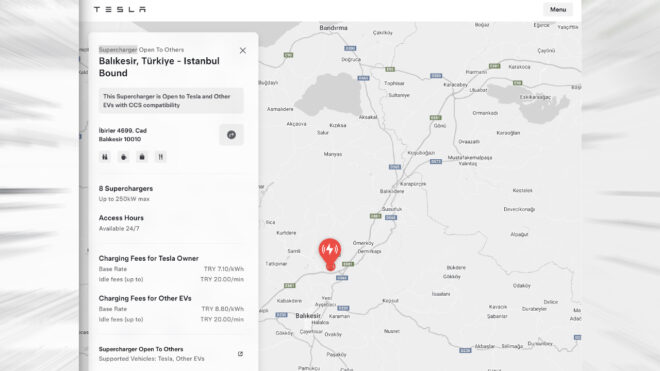The image size is (660, 371).
Task: Click the 8 Superchargers heading
Action: pos(126,189)
